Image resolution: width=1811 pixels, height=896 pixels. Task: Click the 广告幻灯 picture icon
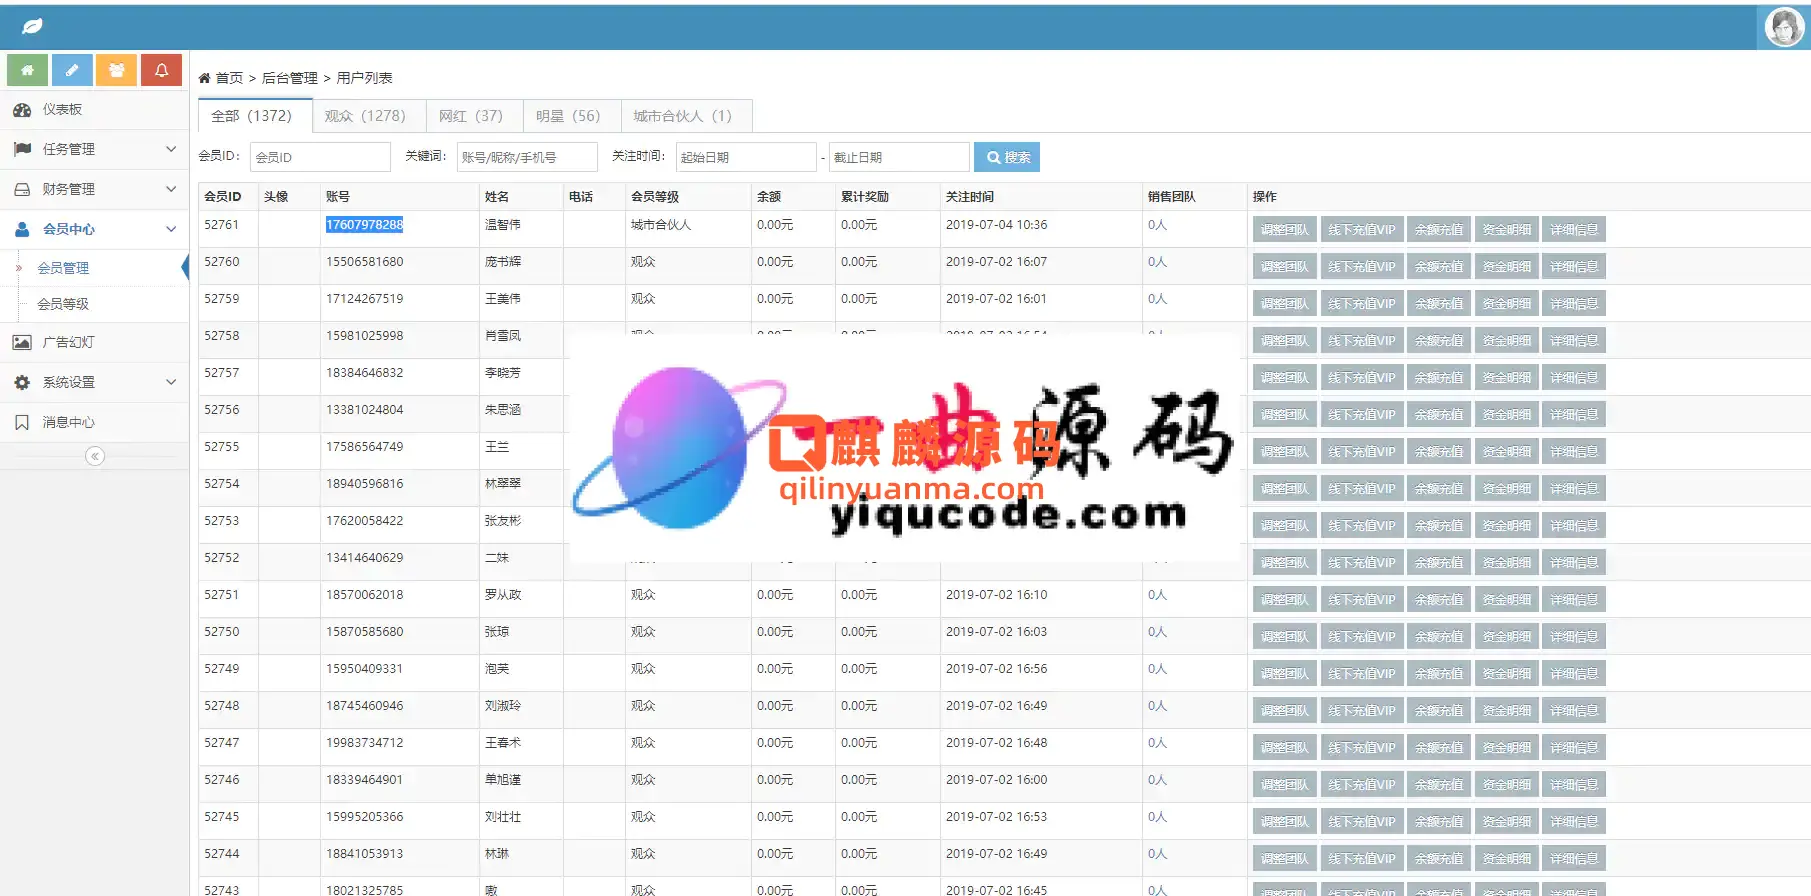(x=22, y=342)
